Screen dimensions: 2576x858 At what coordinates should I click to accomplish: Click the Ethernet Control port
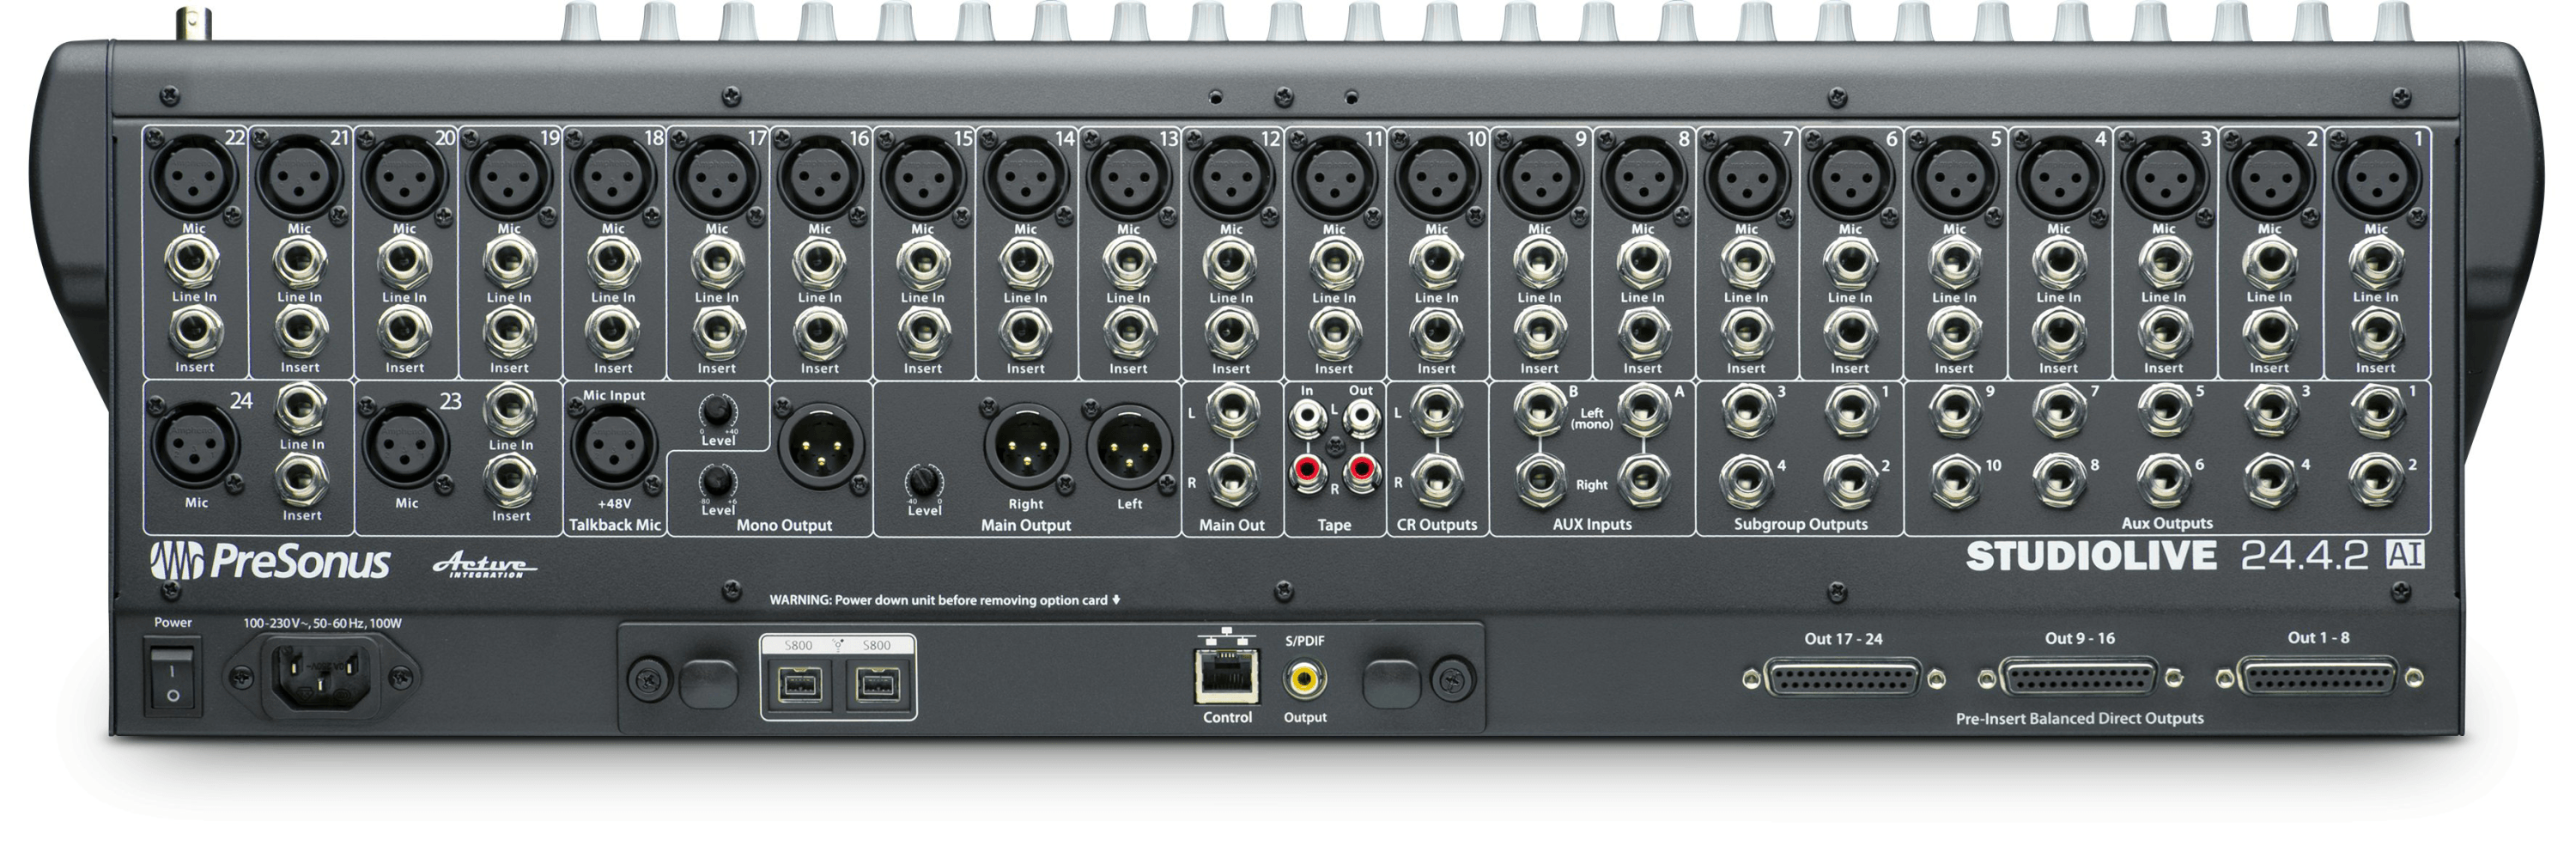1227,675
